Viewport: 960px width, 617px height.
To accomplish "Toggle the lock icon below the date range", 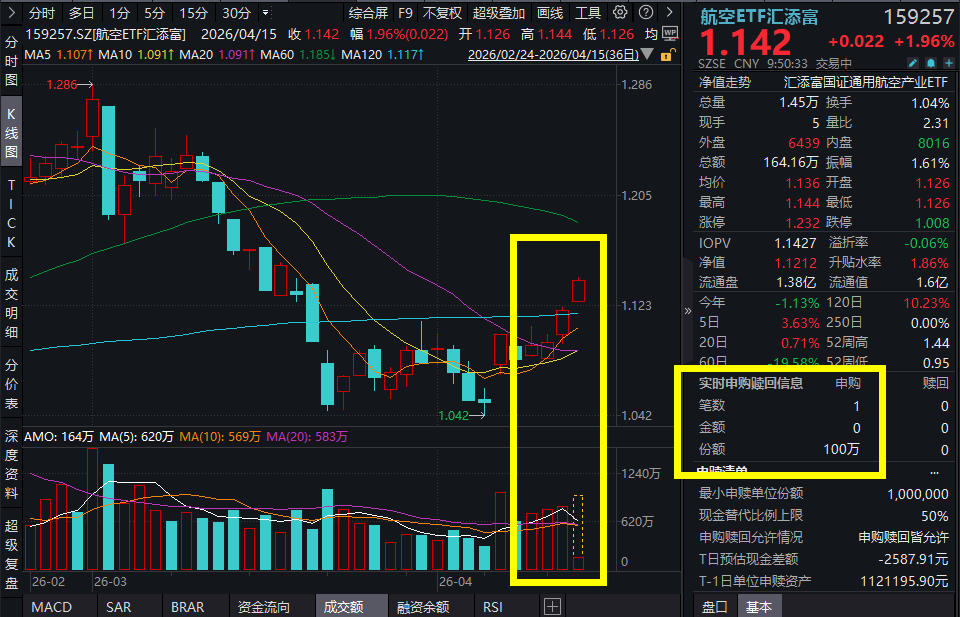I will coord(666,56).
